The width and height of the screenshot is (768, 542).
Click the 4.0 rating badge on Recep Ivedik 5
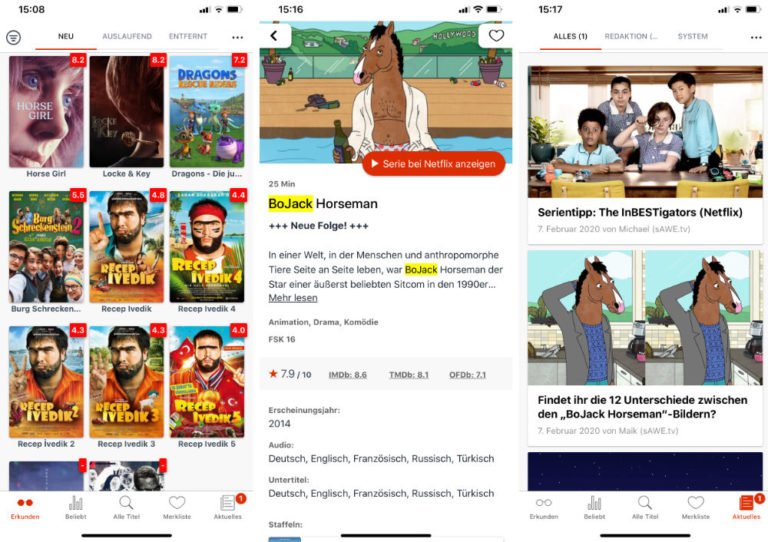(x=239, y=330)
